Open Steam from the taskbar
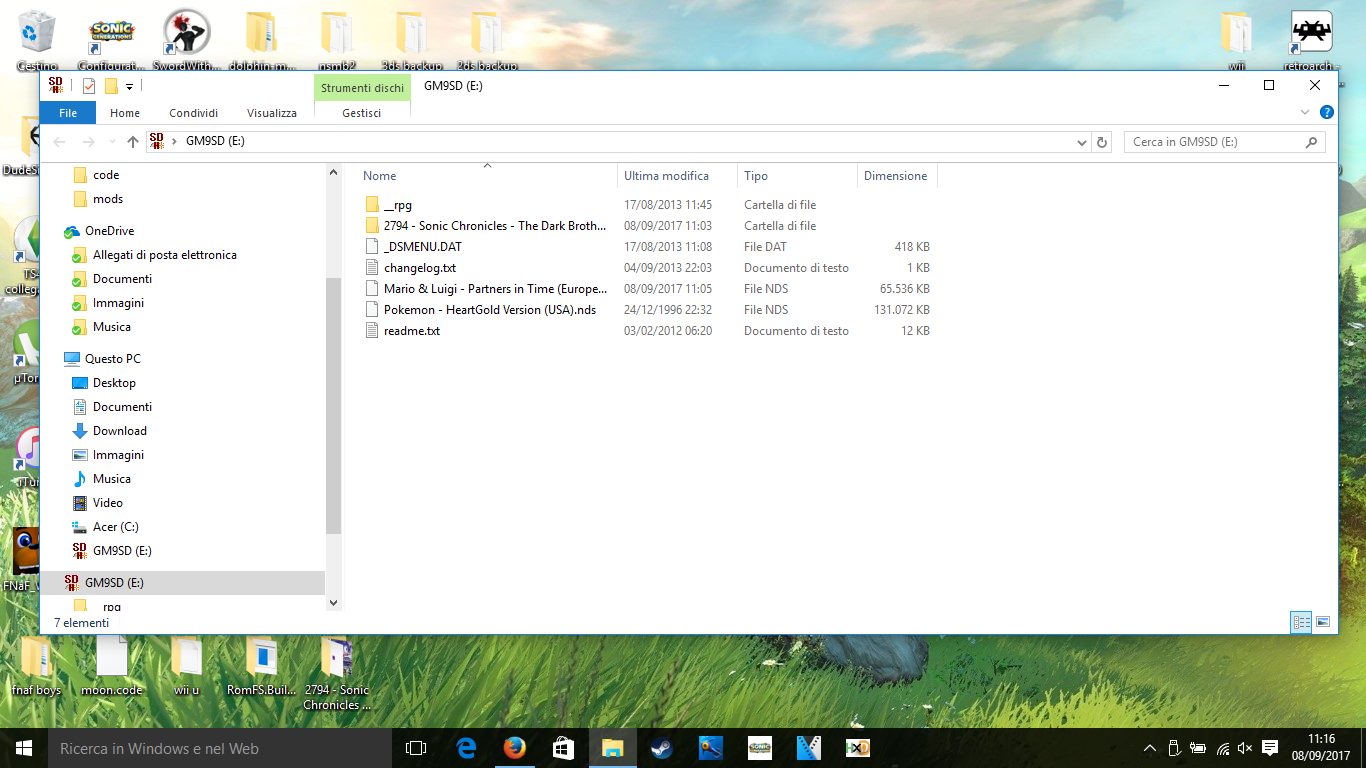 pyautogui.click(x=661, y=748)
